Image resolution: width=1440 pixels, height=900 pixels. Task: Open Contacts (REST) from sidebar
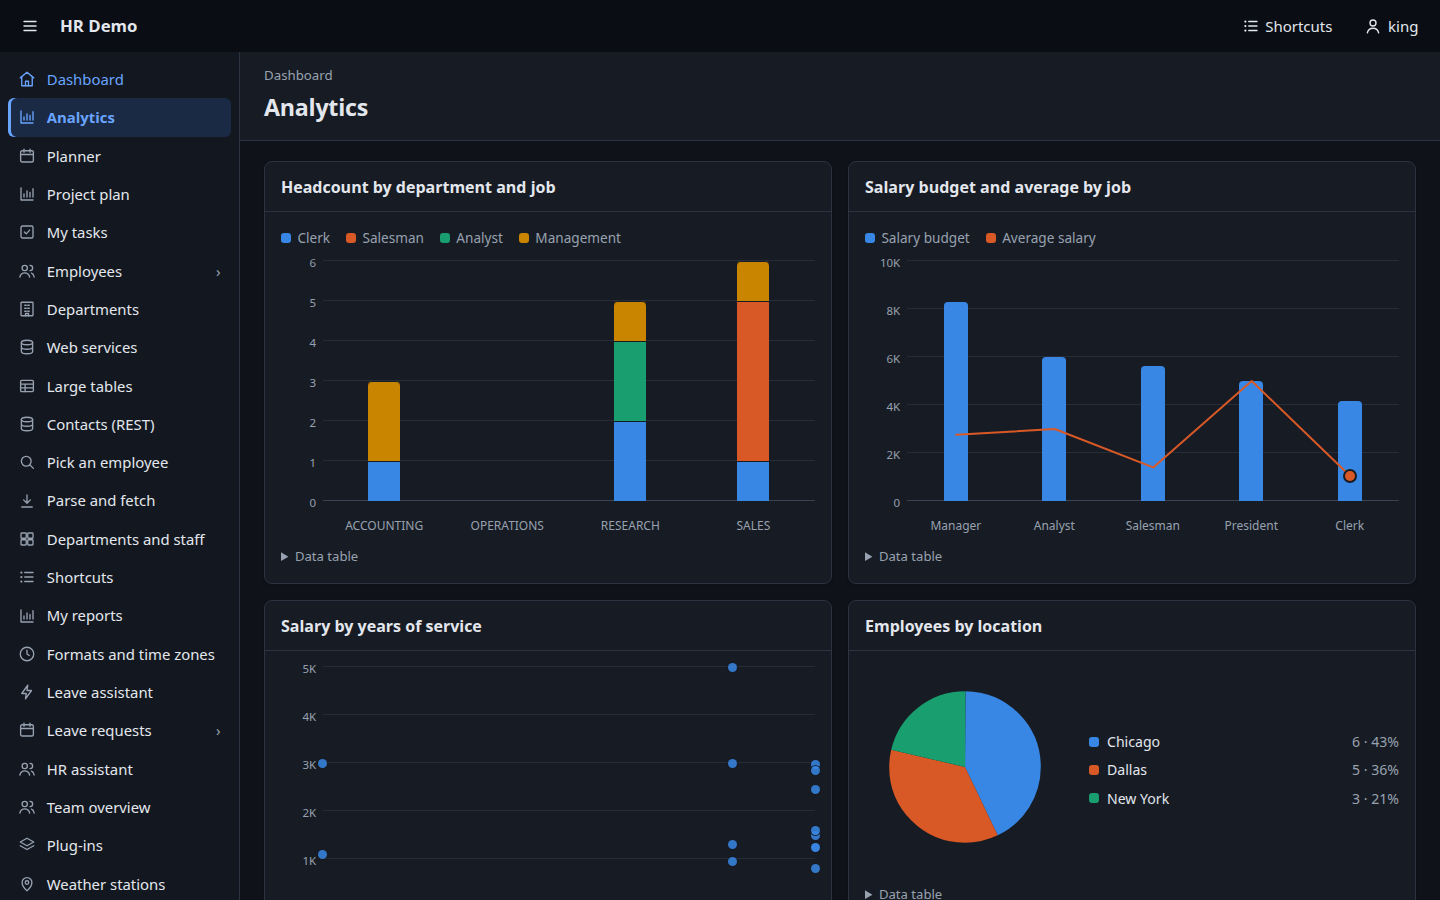pos(120,424)
